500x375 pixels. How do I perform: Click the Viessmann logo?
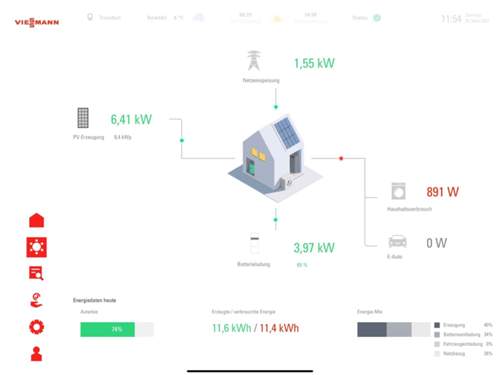[37, 22]
